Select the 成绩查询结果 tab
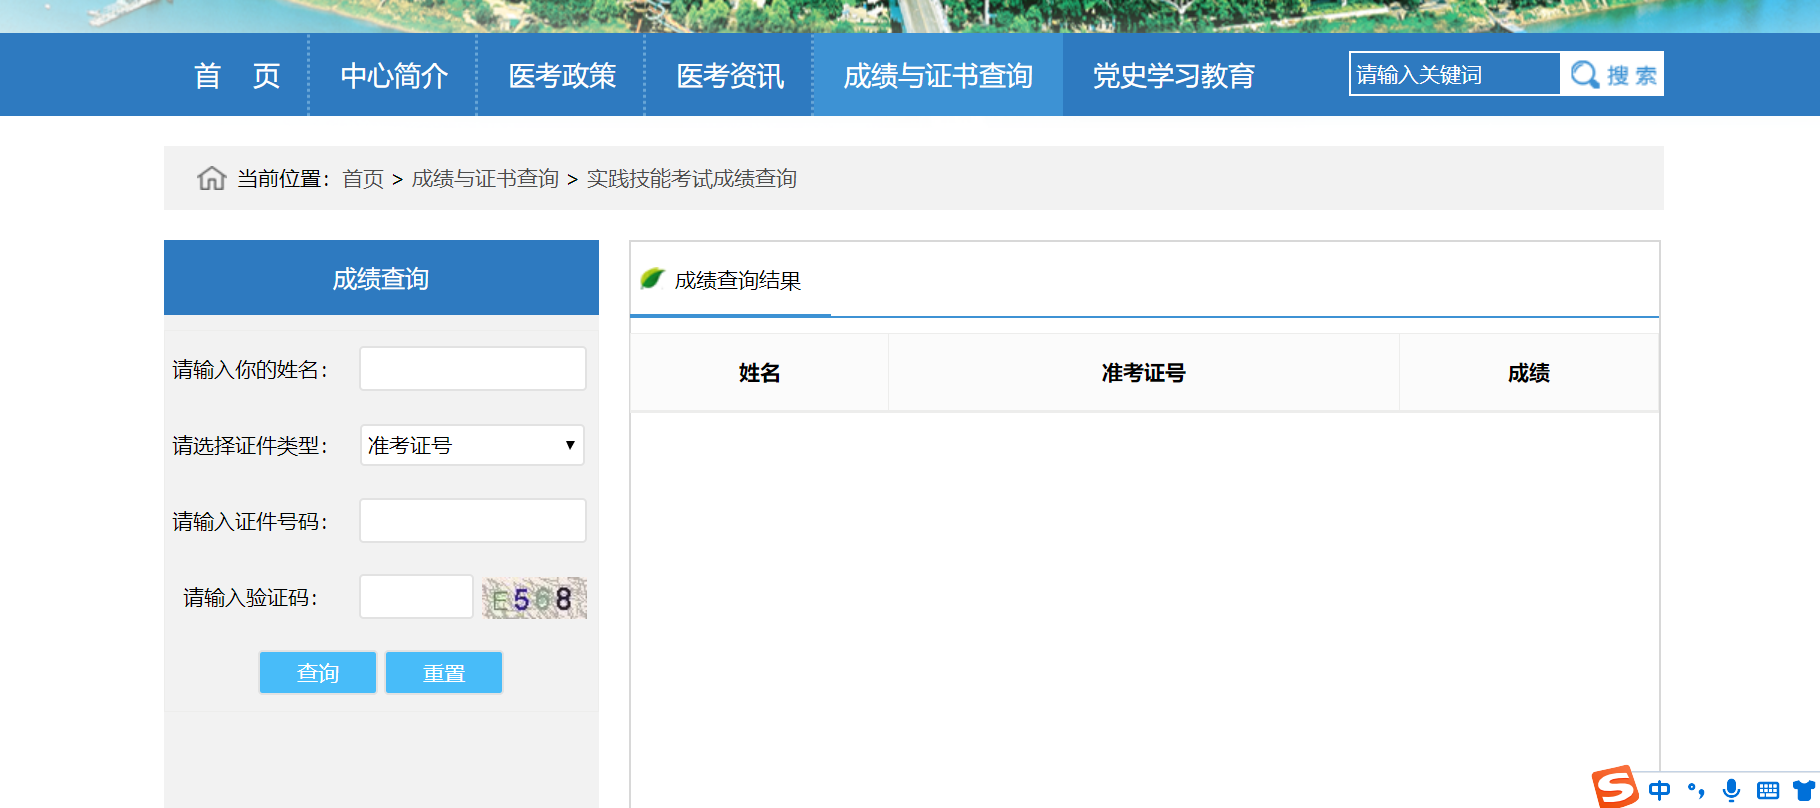This screenshot has width=1820, height=808. (737, 281)
